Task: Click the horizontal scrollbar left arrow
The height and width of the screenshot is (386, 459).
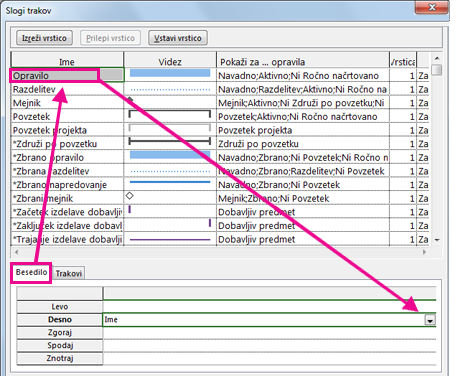Action: 17,252
